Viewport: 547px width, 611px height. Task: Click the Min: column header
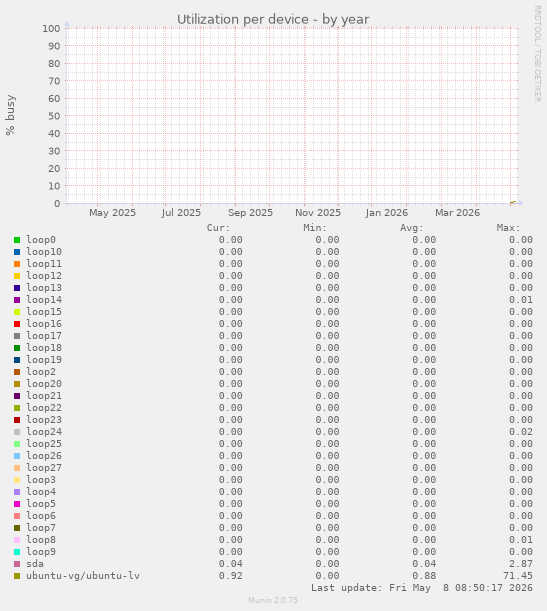[x=315, y=228]
